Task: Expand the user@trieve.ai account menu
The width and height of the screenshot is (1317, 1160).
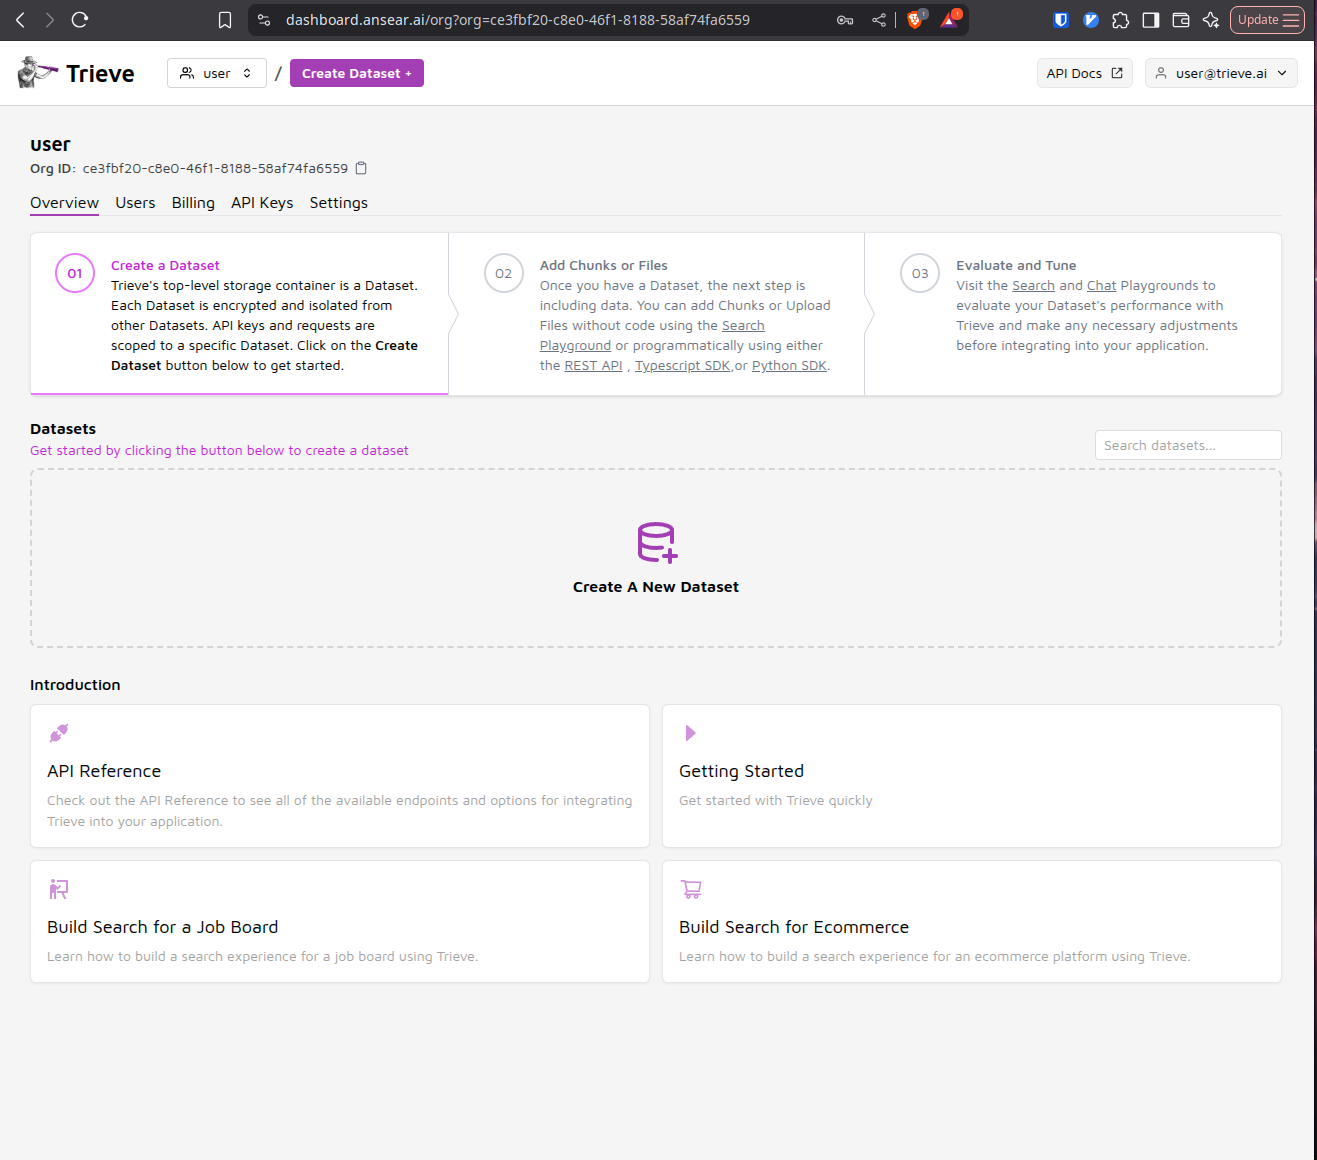Action: [1221, 73]
